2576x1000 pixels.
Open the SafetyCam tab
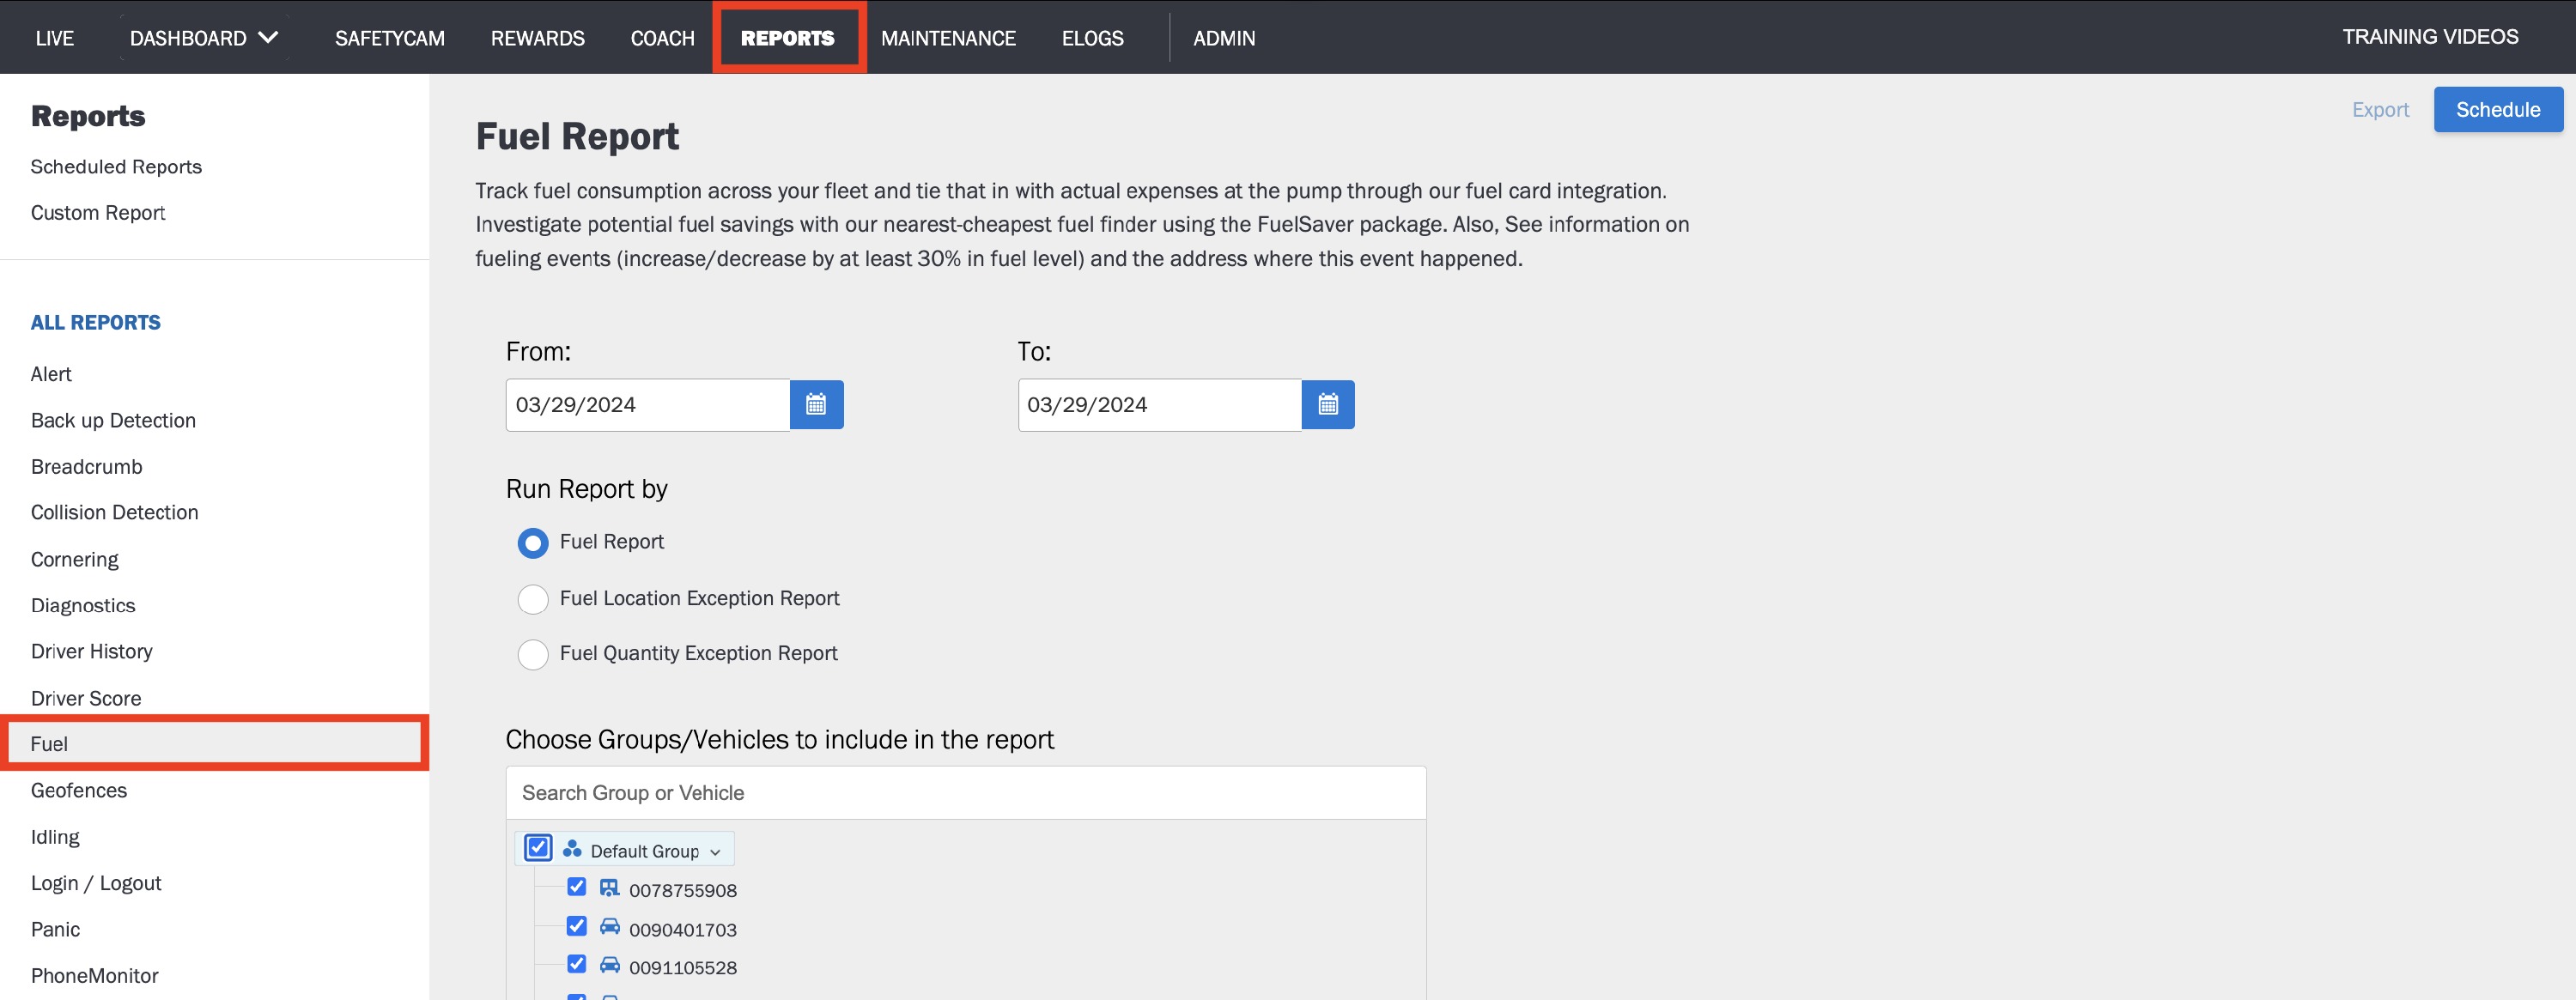(390, 38)
